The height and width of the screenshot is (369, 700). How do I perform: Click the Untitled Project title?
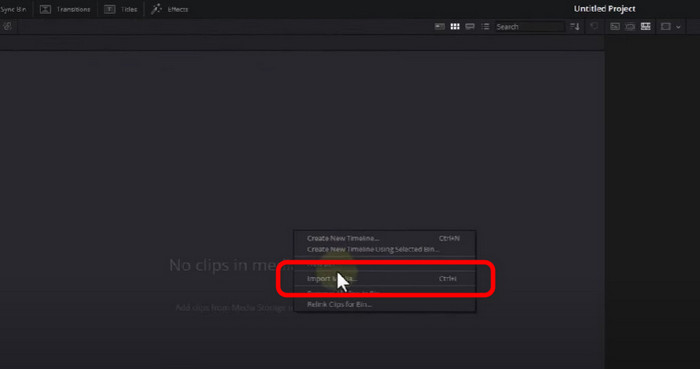click(604, 9)
